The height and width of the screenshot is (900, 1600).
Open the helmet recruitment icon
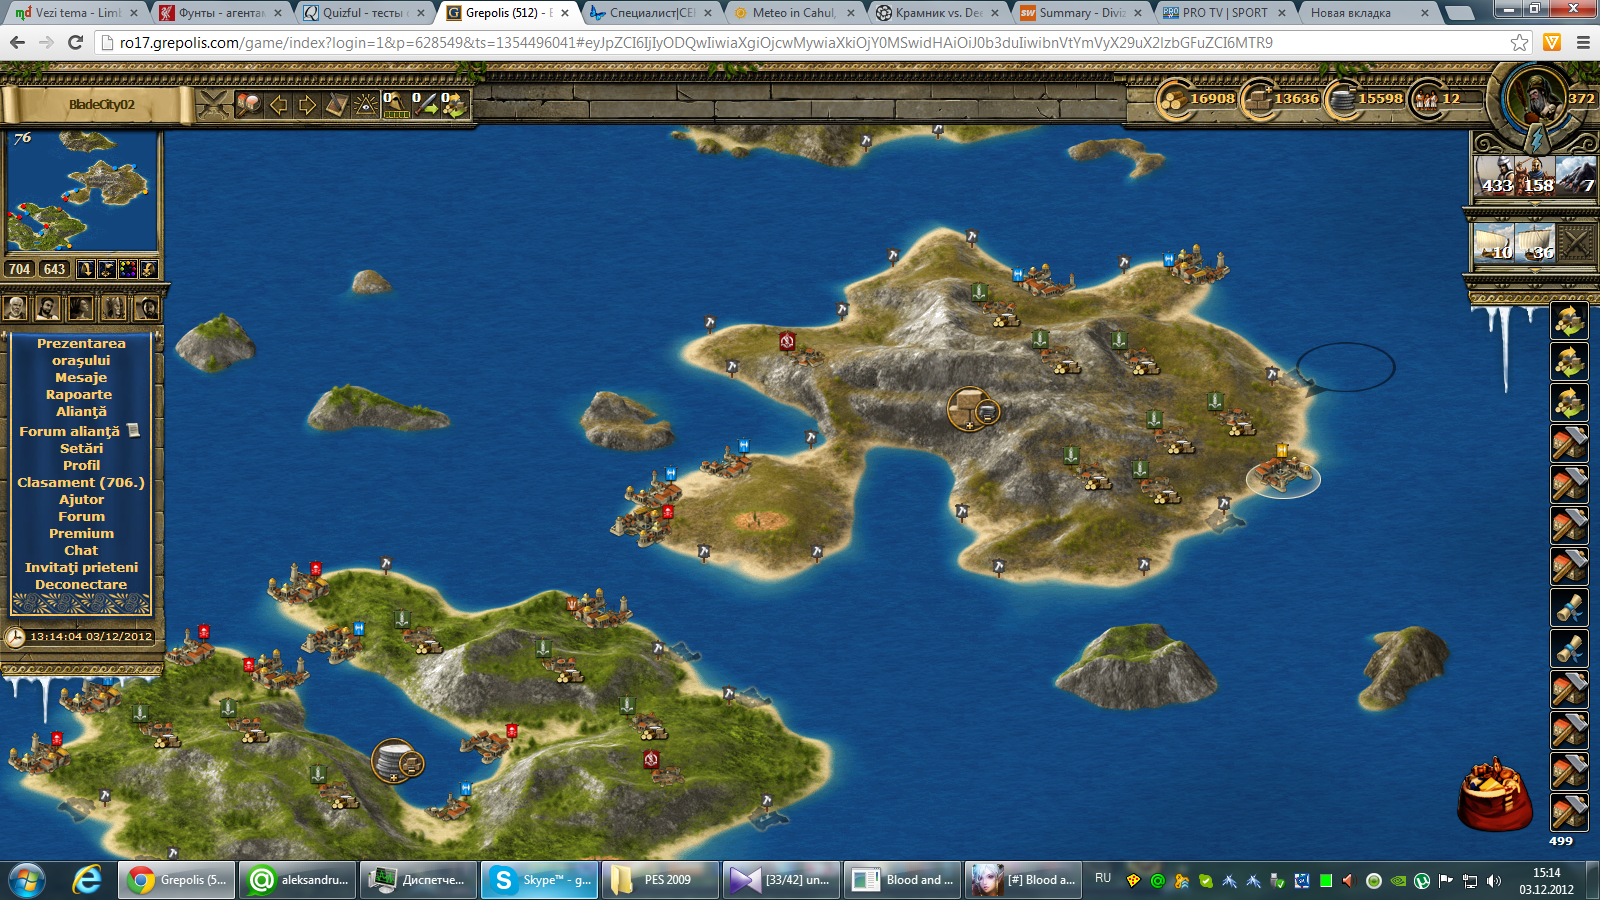tap(397, 104)
